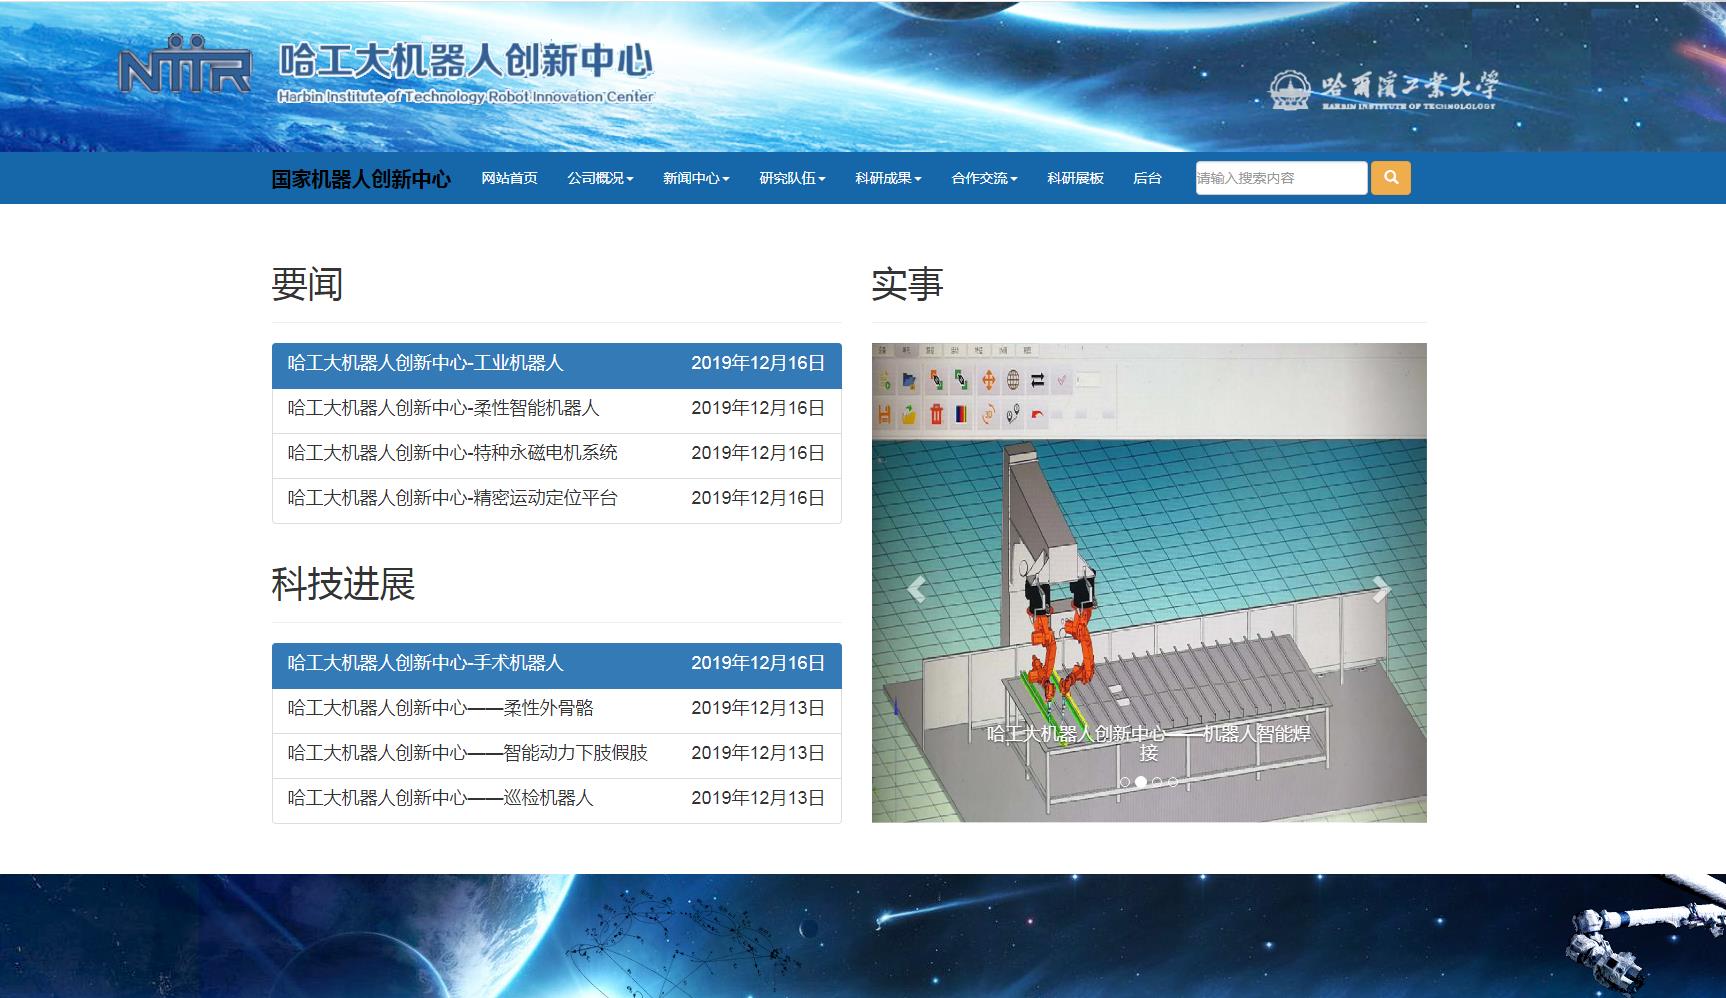Select the first carousel indicator dot
This screenshot has width=1726, height=998.
(x=1125, y=782)
